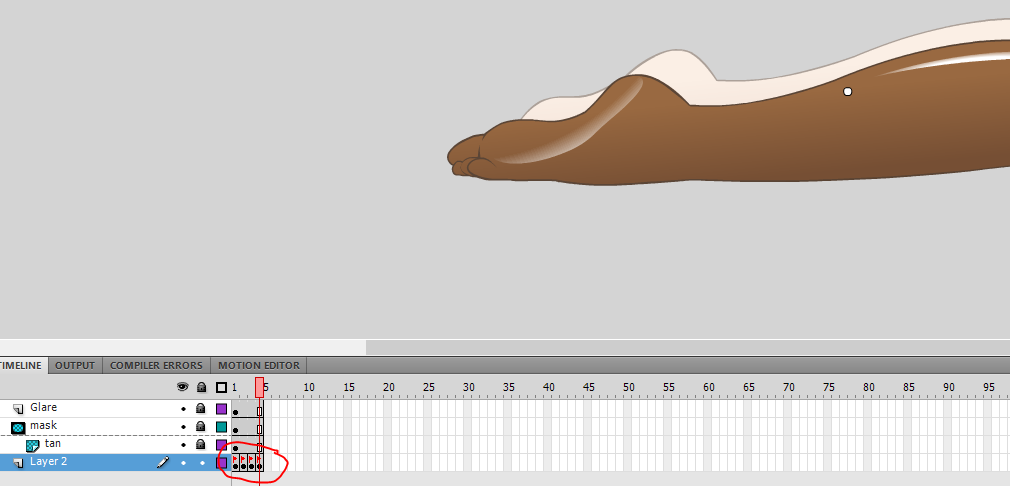Open the Motion Editor tab
1010x486 pixels.
[258, 366]
